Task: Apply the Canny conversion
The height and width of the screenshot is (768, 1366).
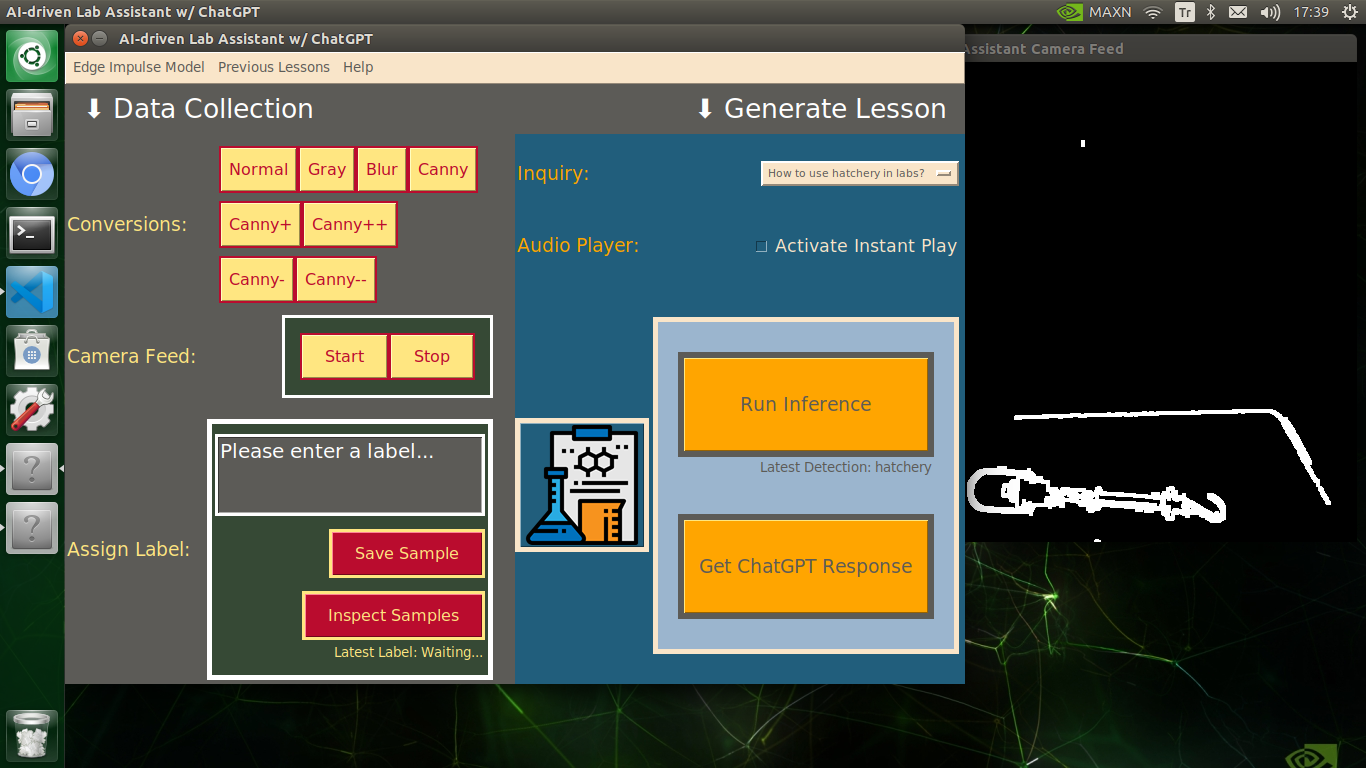Action: 443,169
